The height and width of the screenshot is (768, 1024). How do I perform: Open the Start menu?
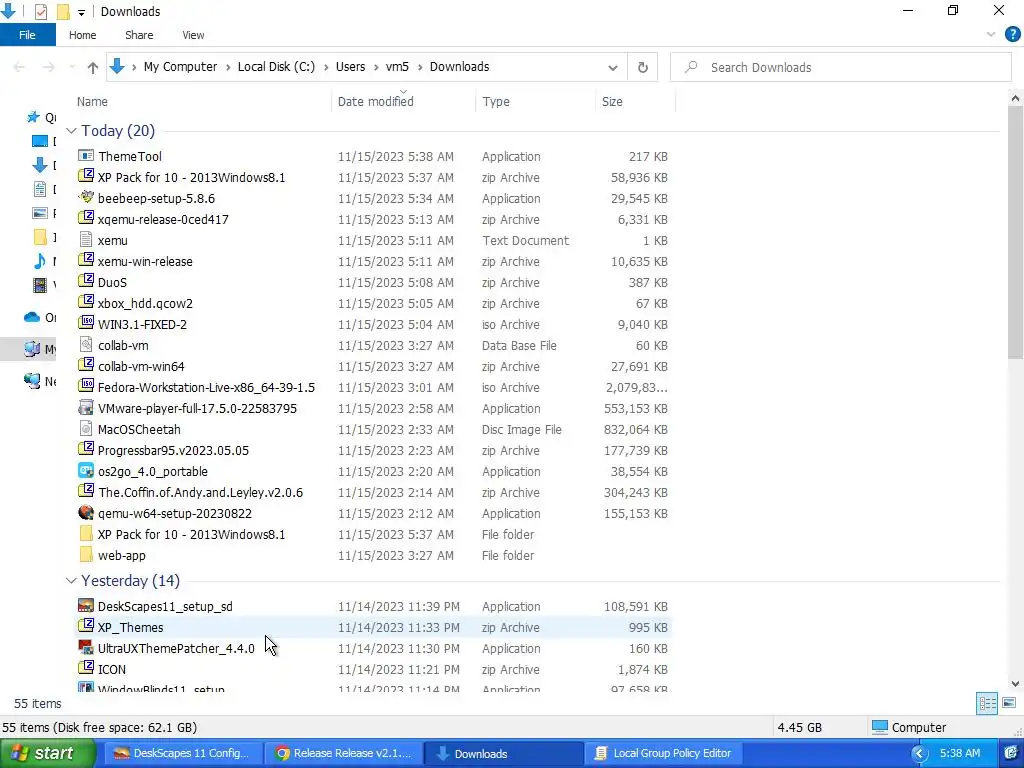tap(47, 754)
